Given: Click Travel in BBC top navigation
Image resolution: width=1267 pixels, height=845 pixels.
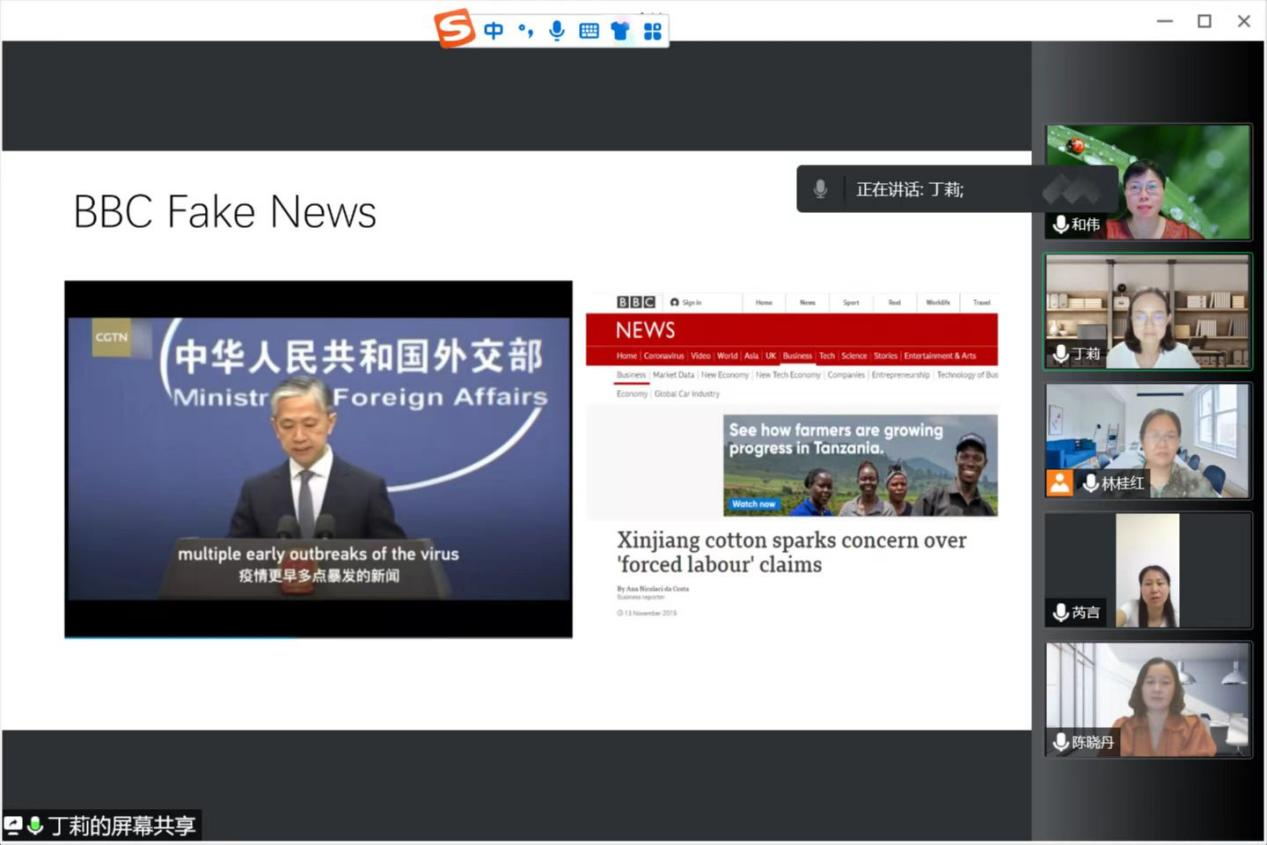Looking at the screenshot, I should (x=982, y=302).
